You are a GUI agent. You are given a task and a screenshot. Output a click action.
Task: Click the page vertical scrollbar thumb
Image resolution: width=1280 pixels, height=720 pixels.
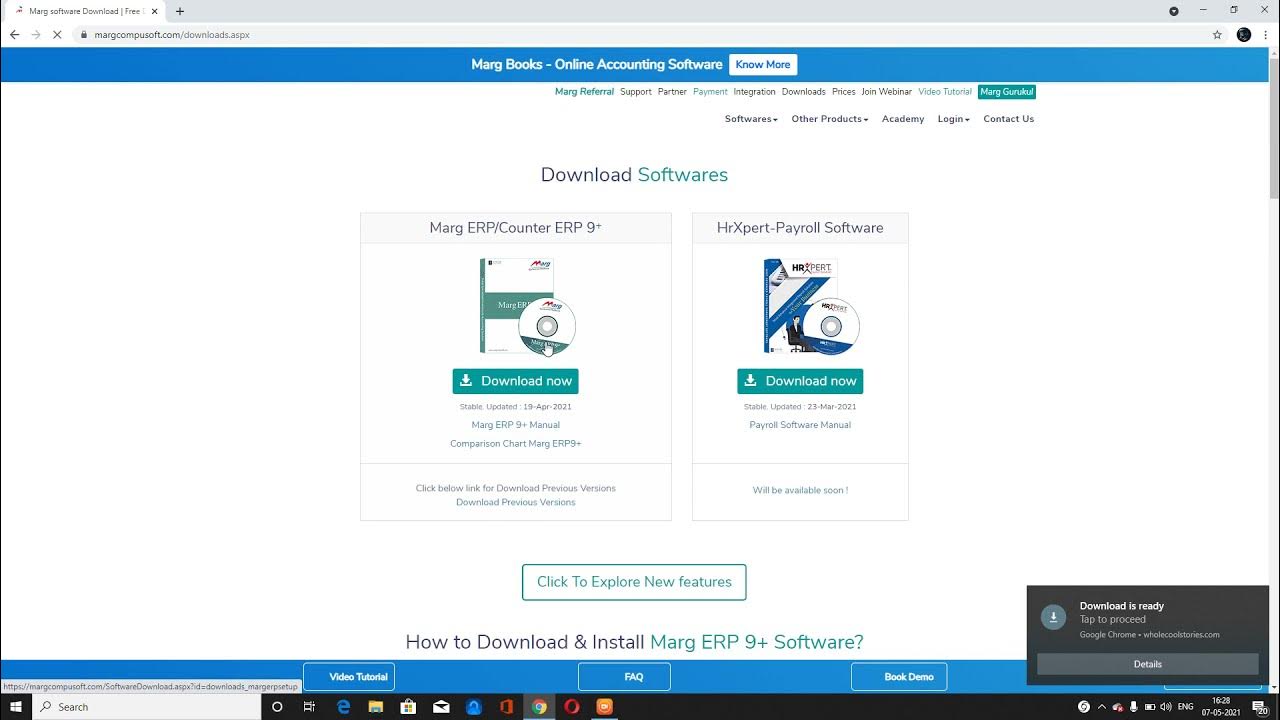pyautogui.click(x=1273, y=126)
